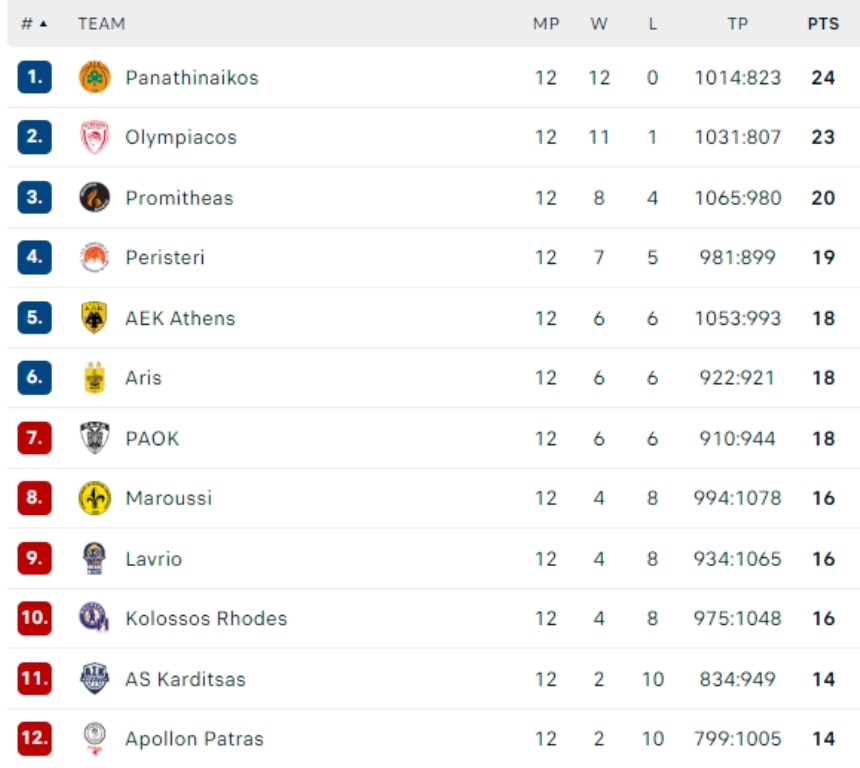
Task: Sort by the MP column header
Action: click(546, 24)
